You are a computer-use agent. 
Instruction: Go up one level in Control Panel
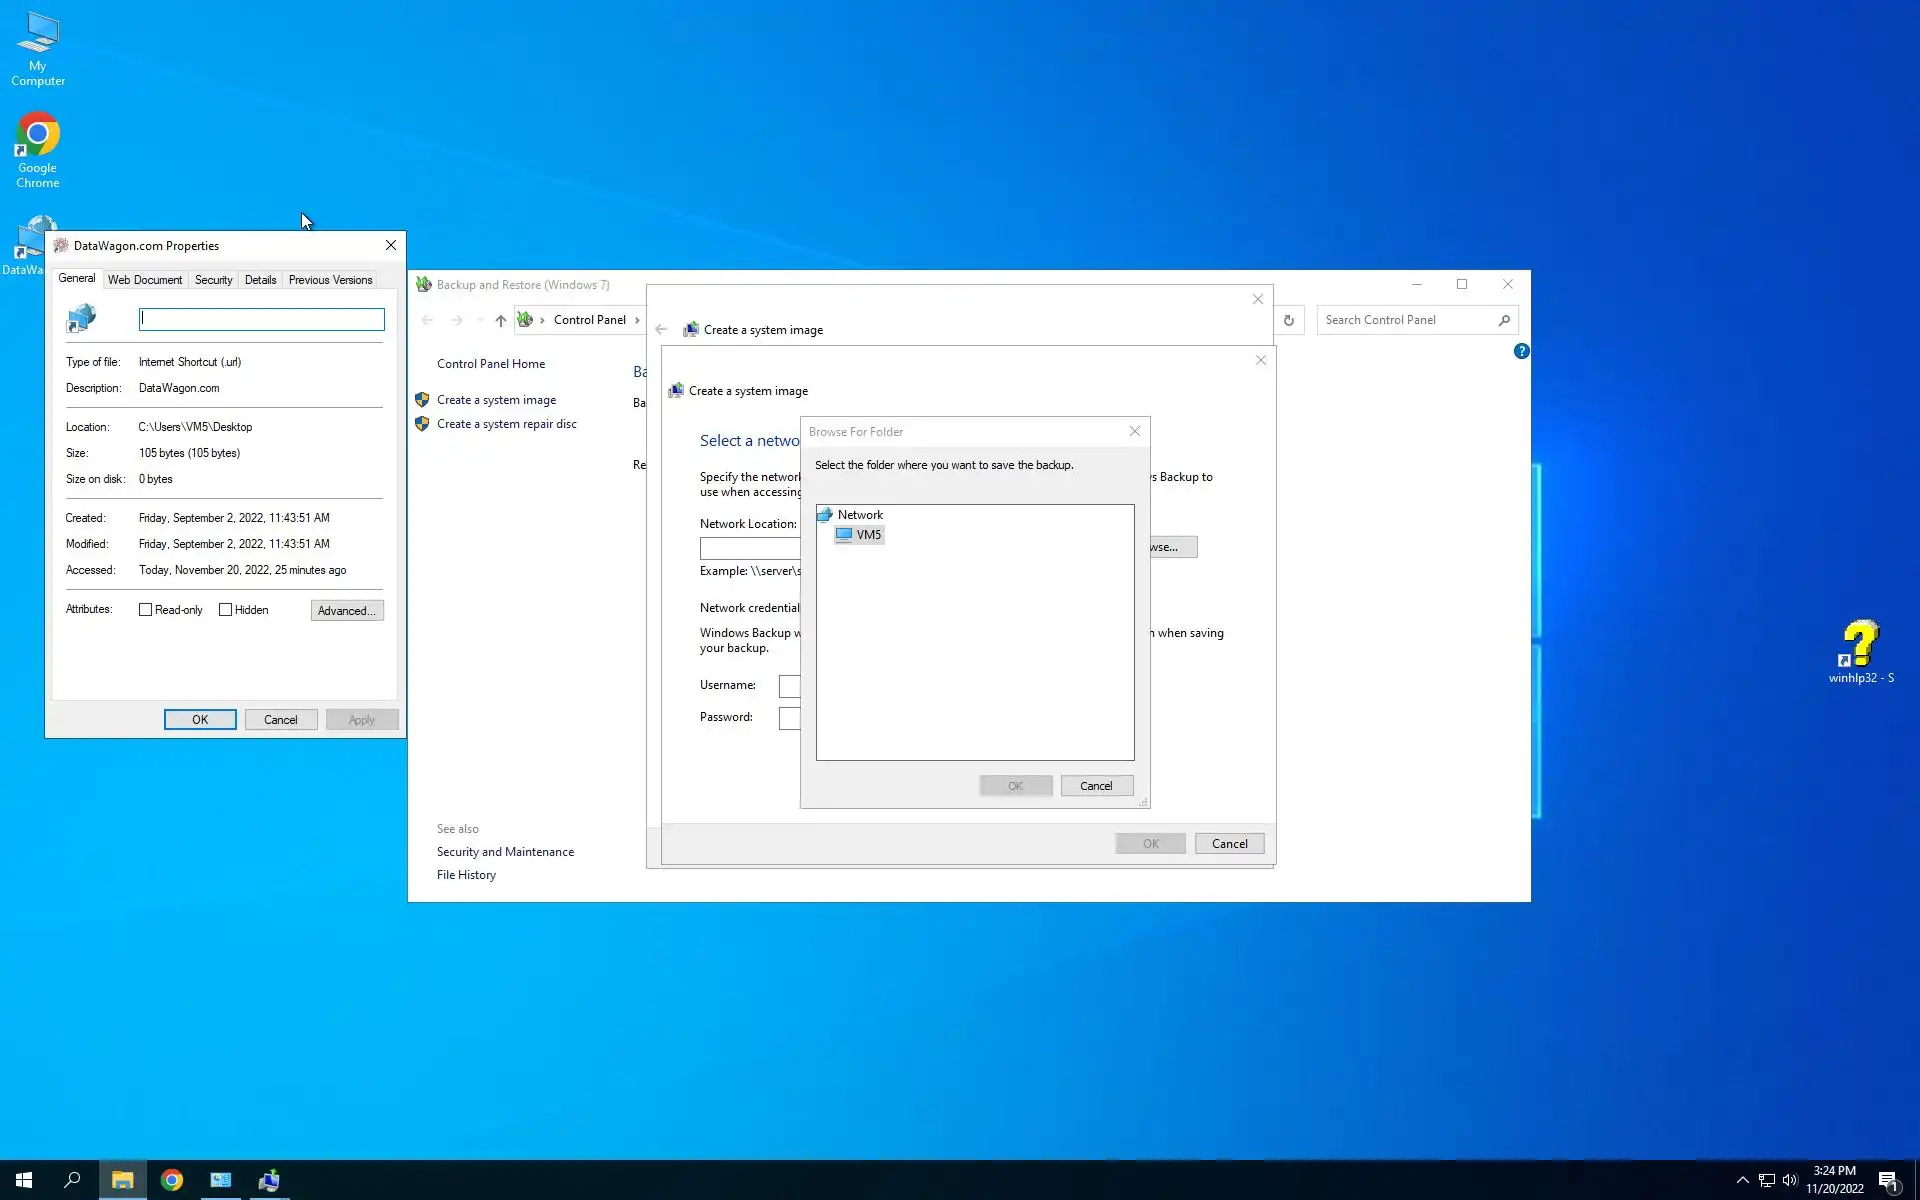pos(500,320)
